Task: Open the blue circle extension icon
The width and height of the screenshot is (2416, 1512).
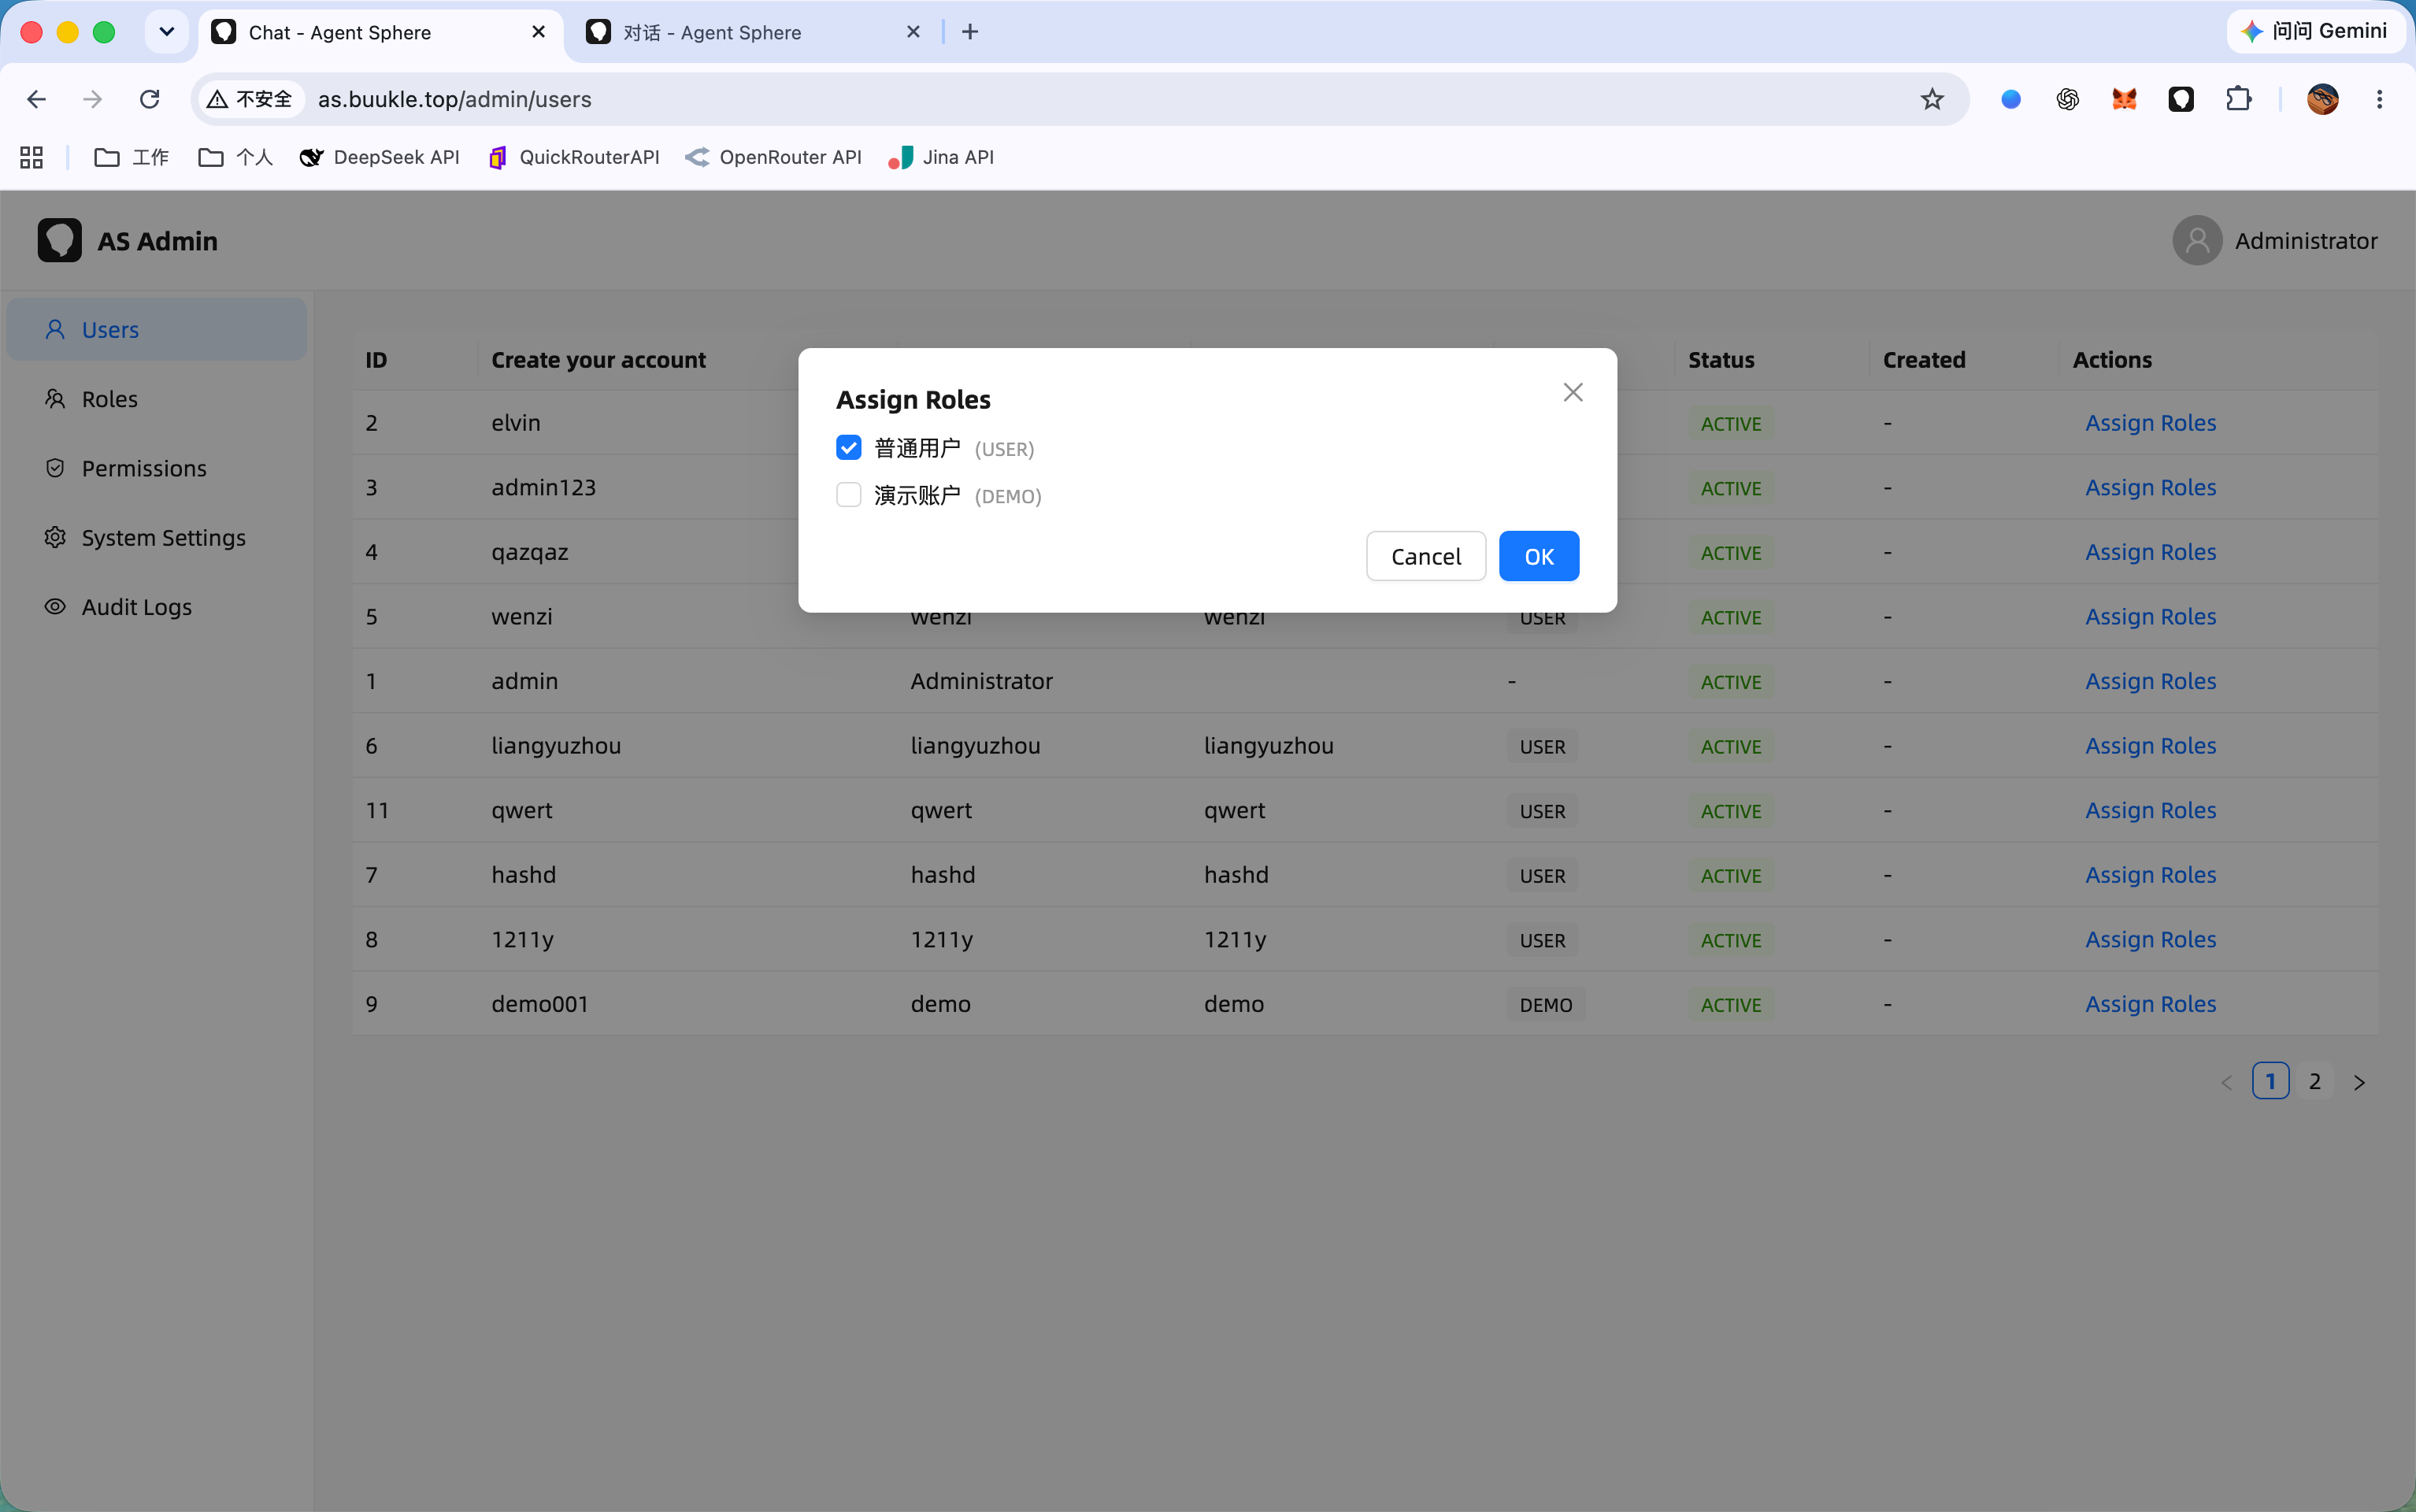Action: tap(2011, 99)
